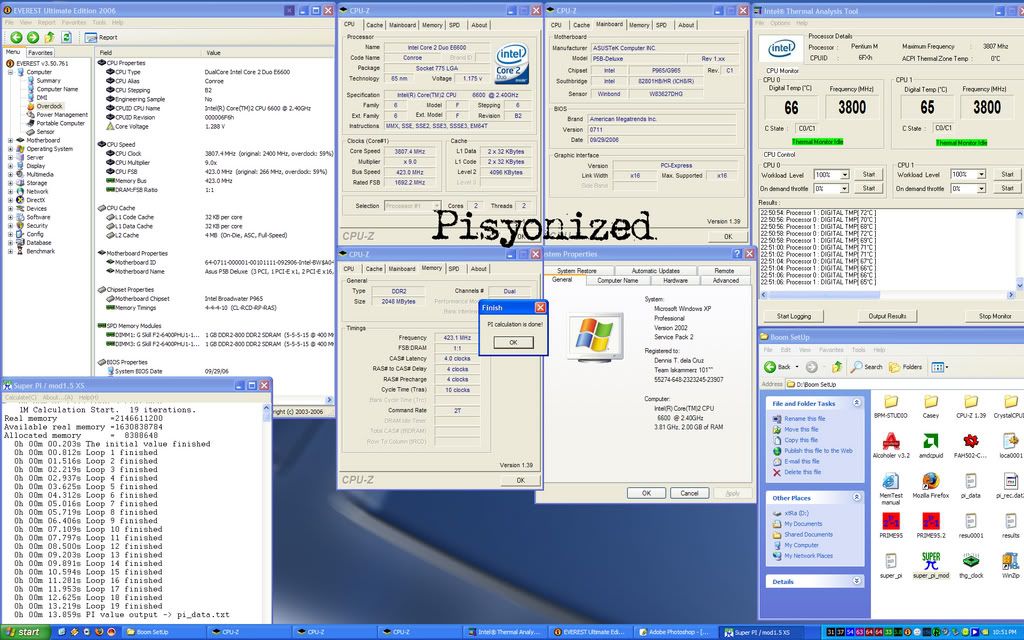Expand the Operating System tree node

click(10, 149)
